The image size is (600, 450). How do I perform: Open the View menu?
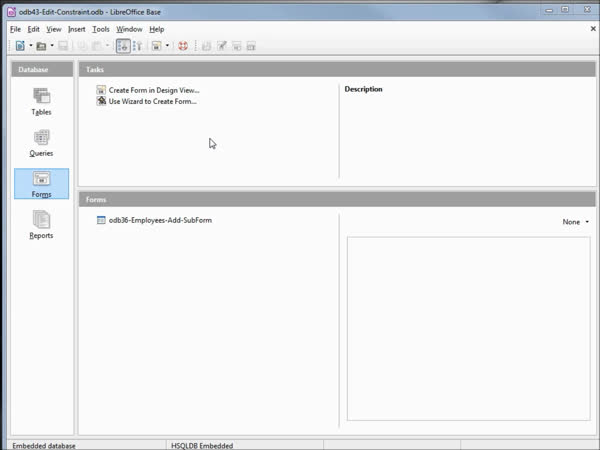coord(54,29)
